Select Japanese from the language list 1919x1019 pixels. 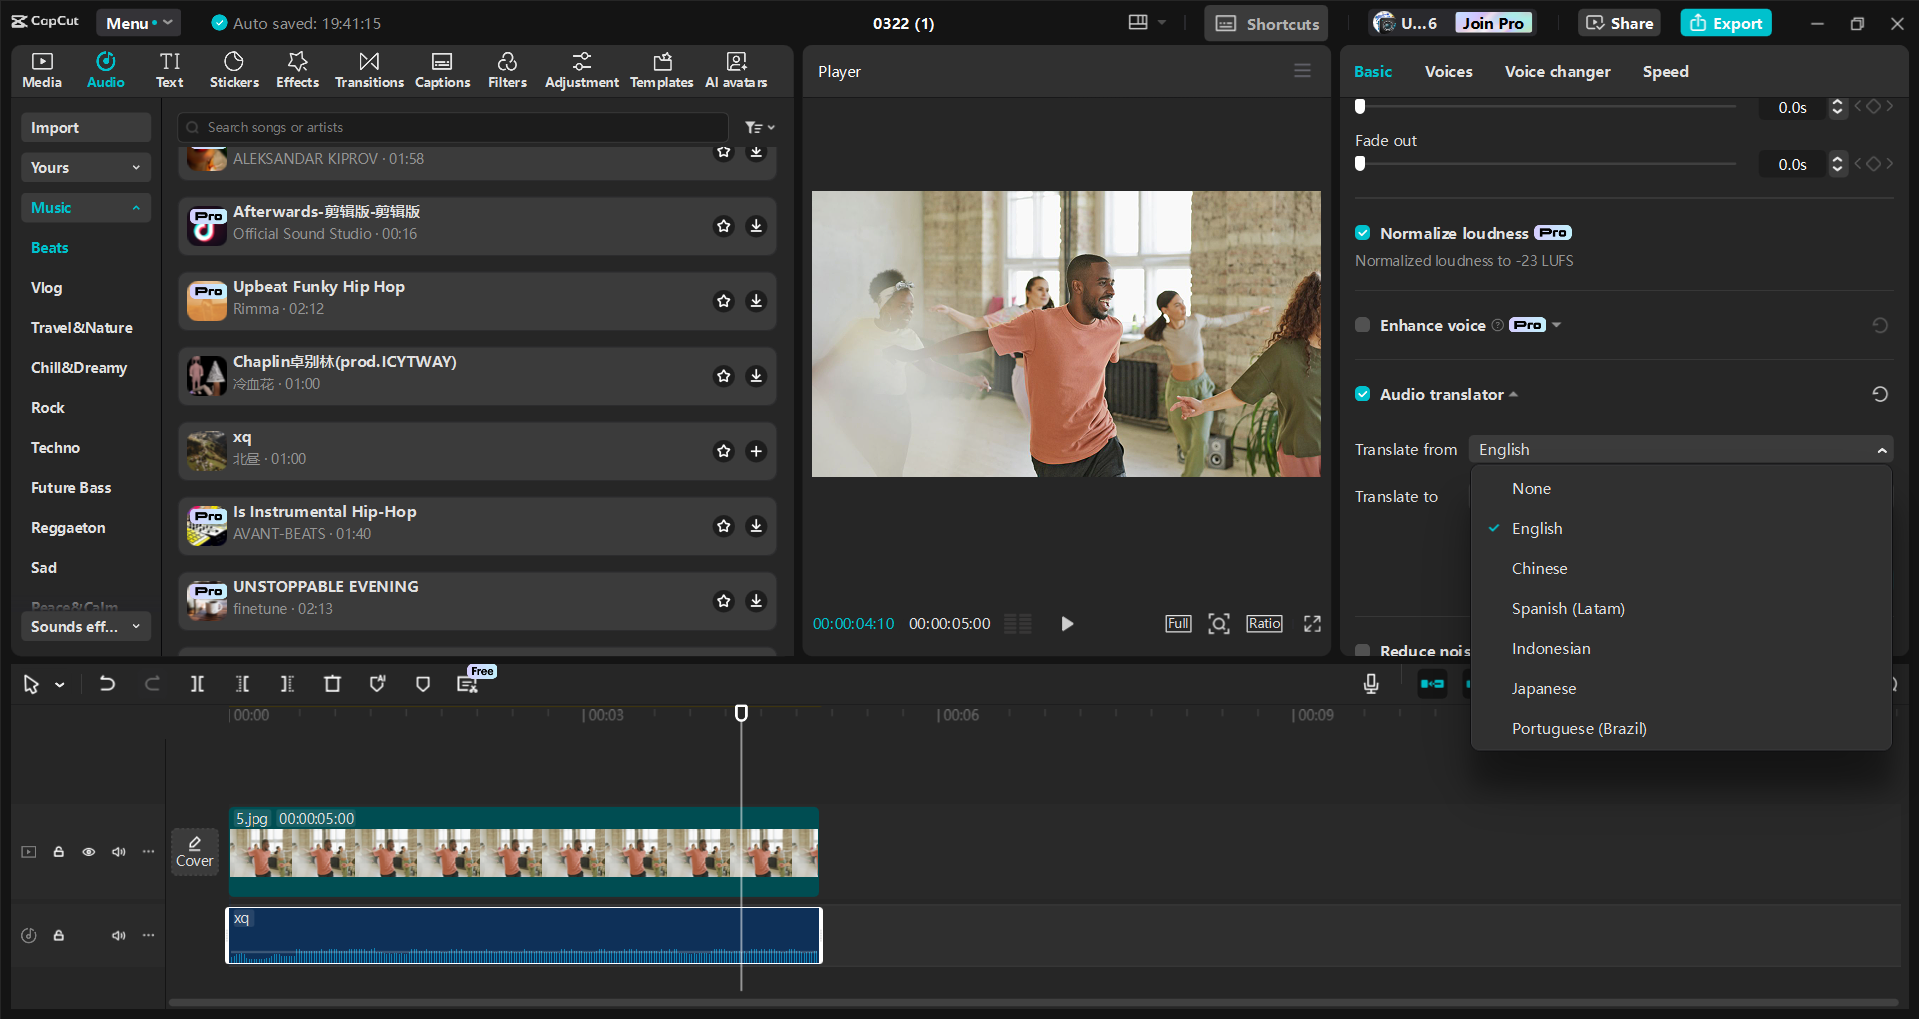pos(1681,688)
